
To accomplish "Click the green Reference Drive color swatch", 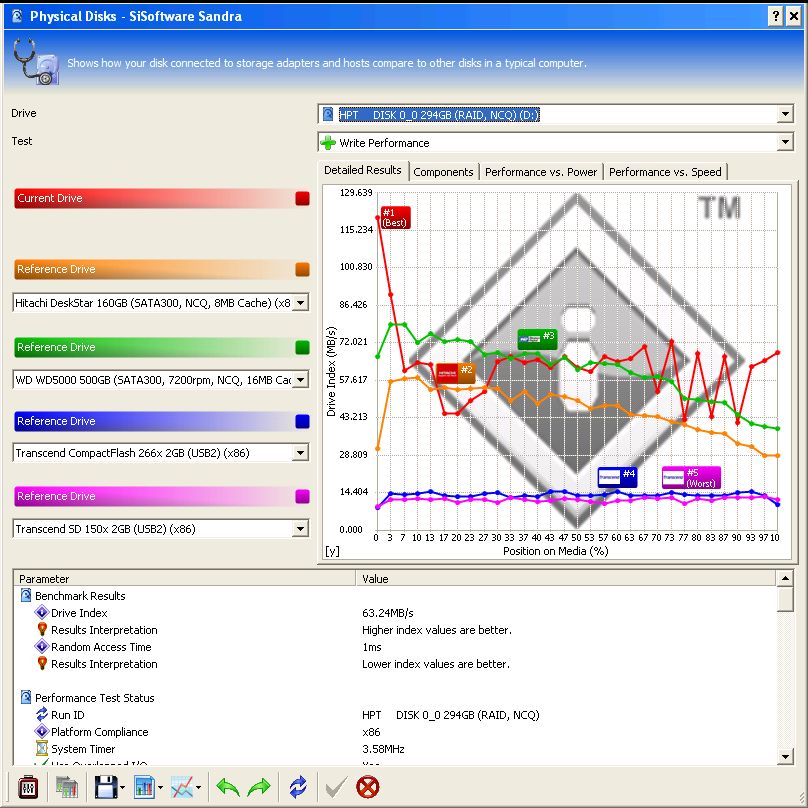I will tap(302, 347).
